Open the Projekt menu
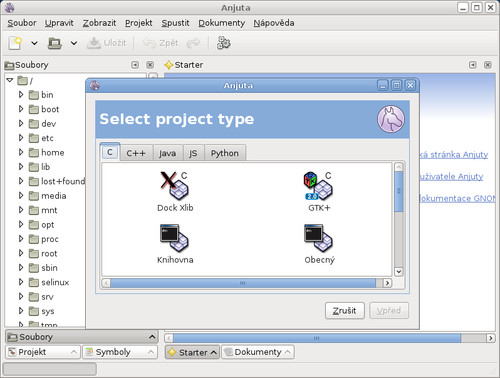Viewport: 500px width, 378px height. [x=139, y=23]
